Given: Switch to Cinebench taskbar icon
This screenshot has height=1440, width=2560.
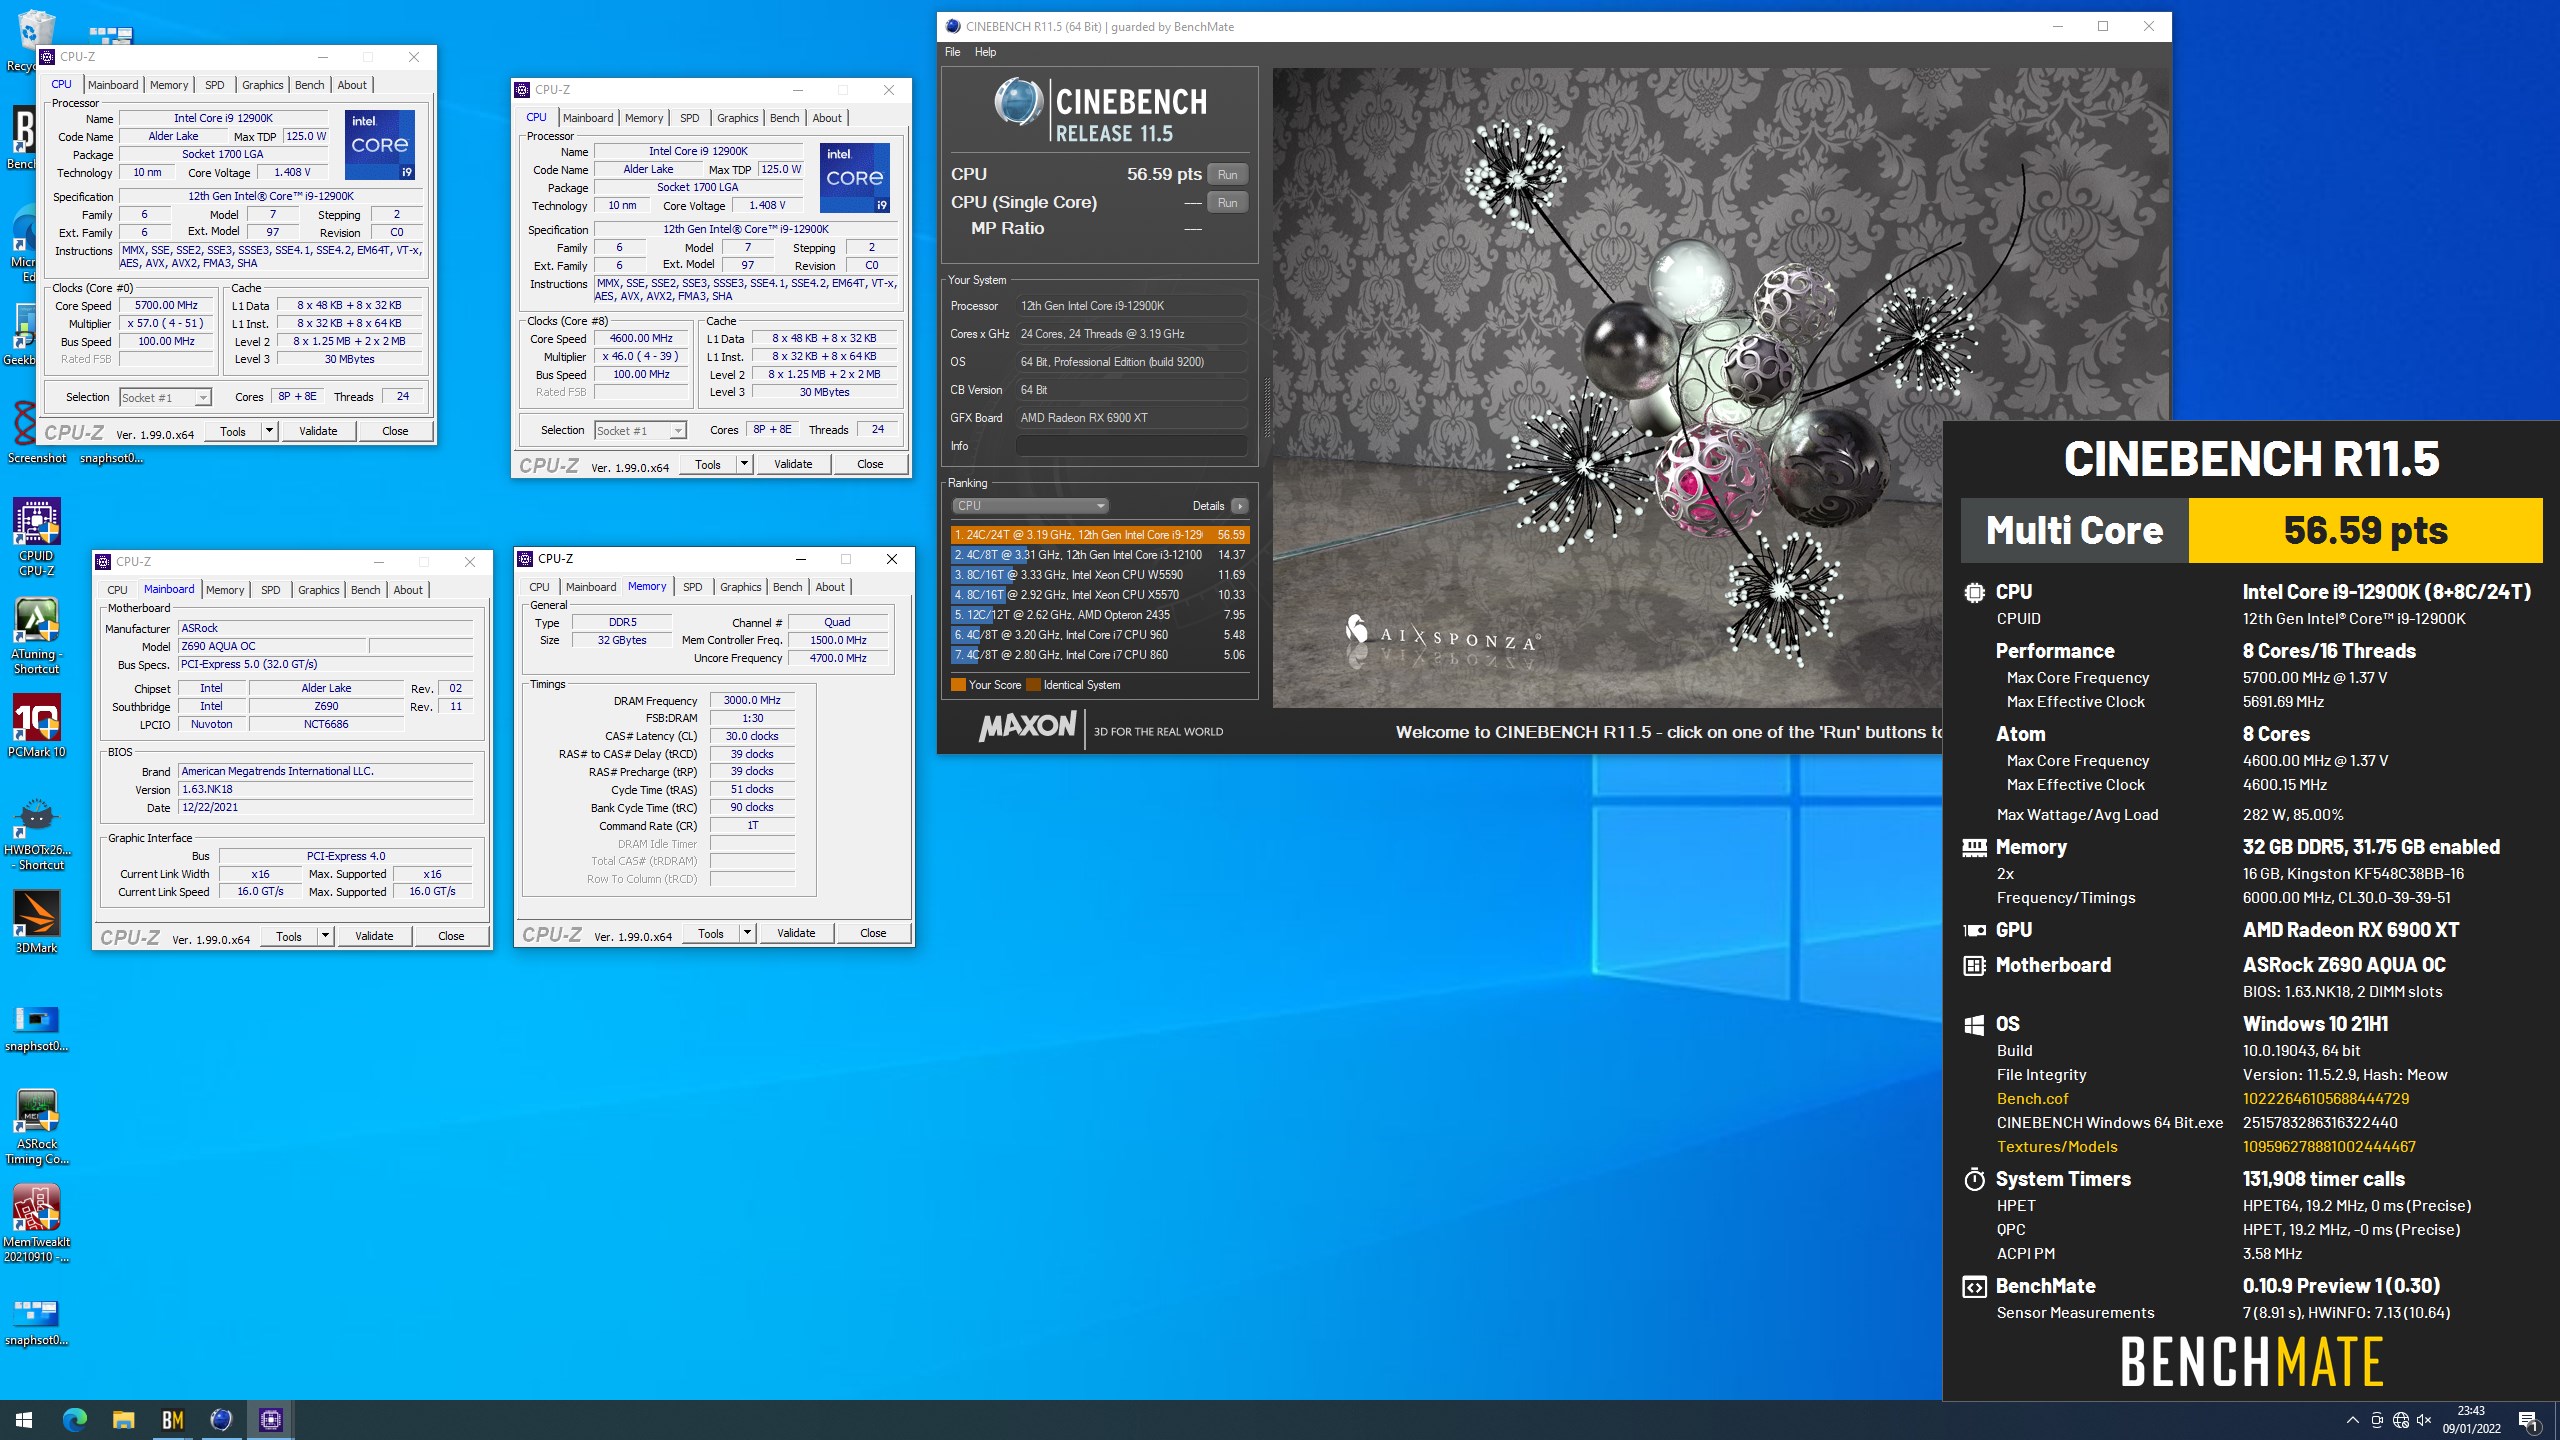Looking at the screenshot, I should [x=221, y=1419].
